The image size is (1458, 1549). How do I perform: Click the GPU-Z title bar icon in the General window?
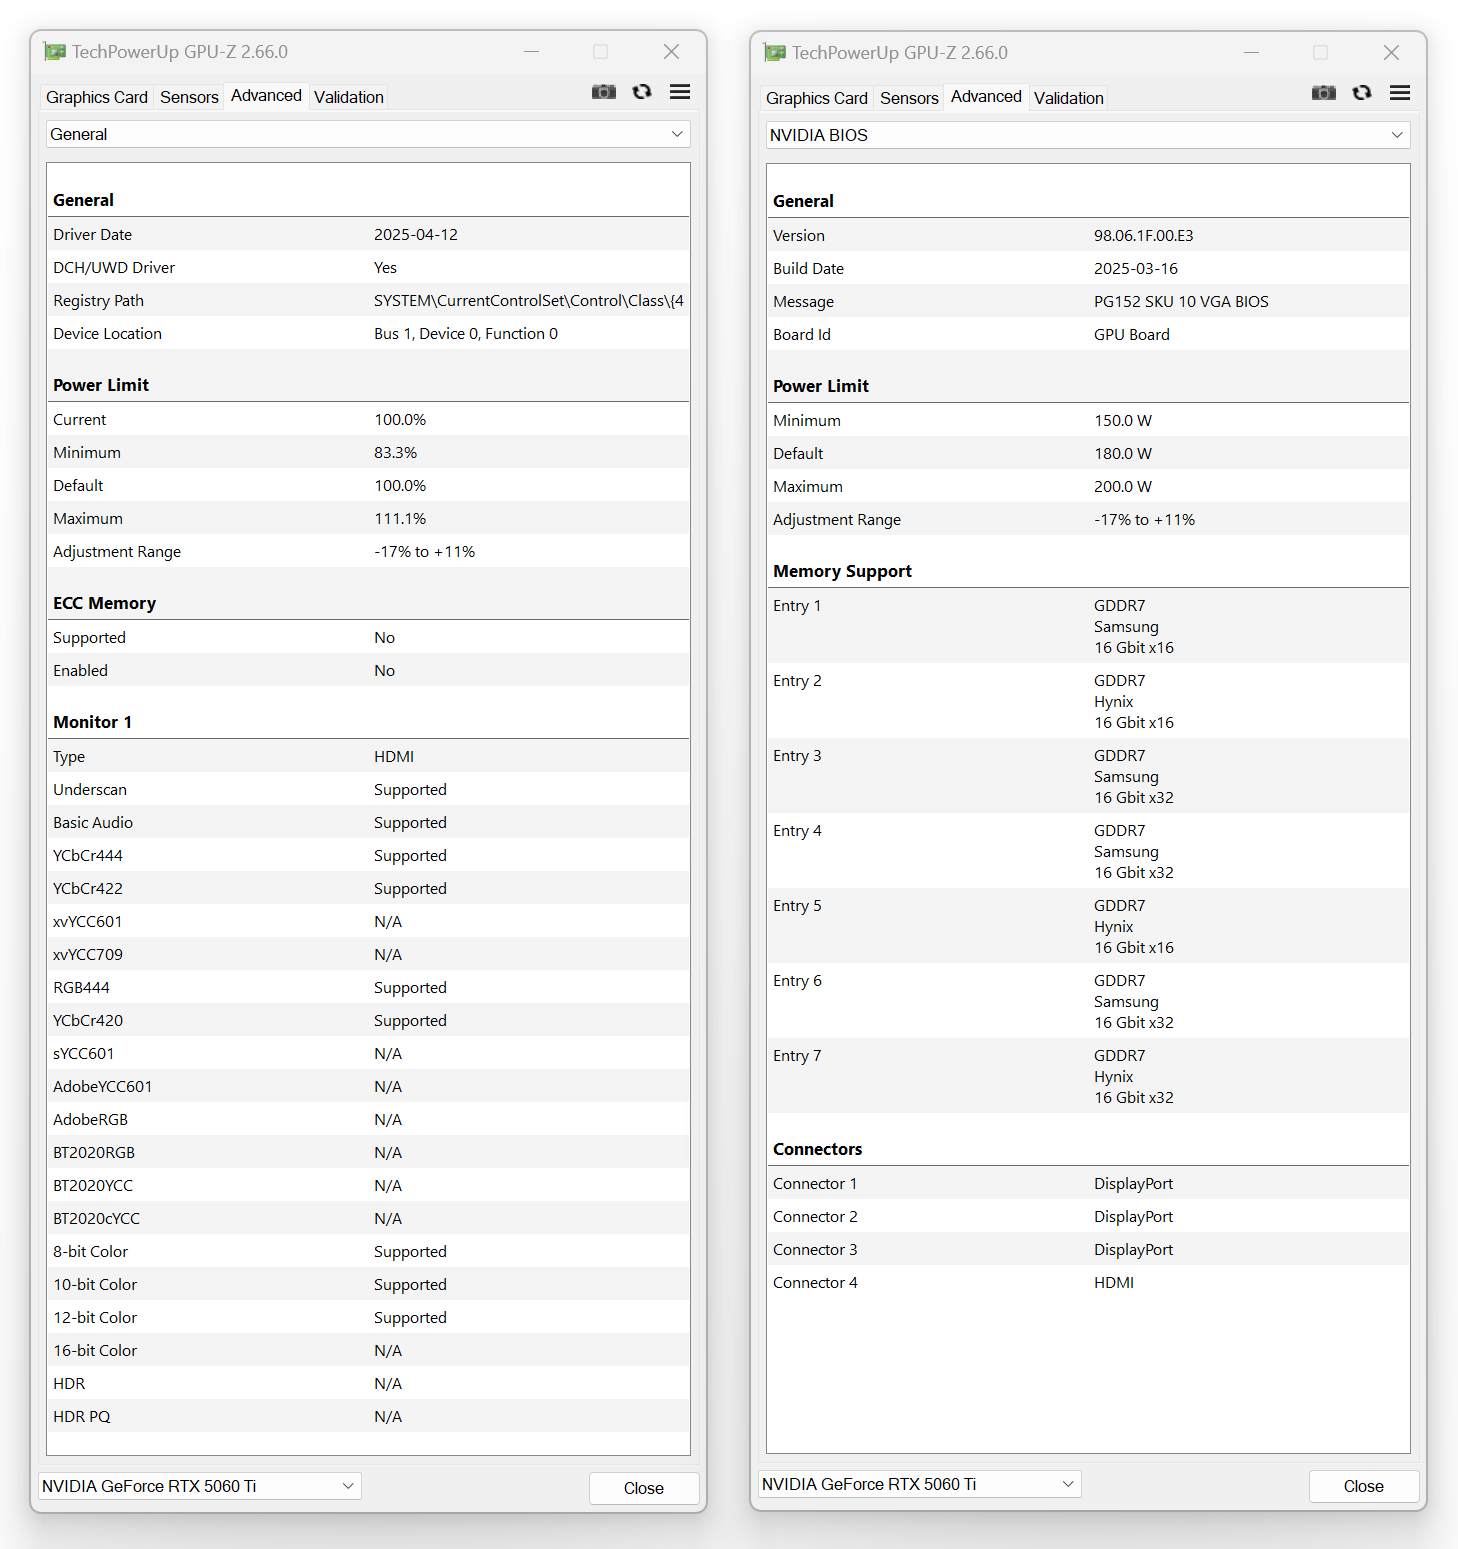[55, 52]
